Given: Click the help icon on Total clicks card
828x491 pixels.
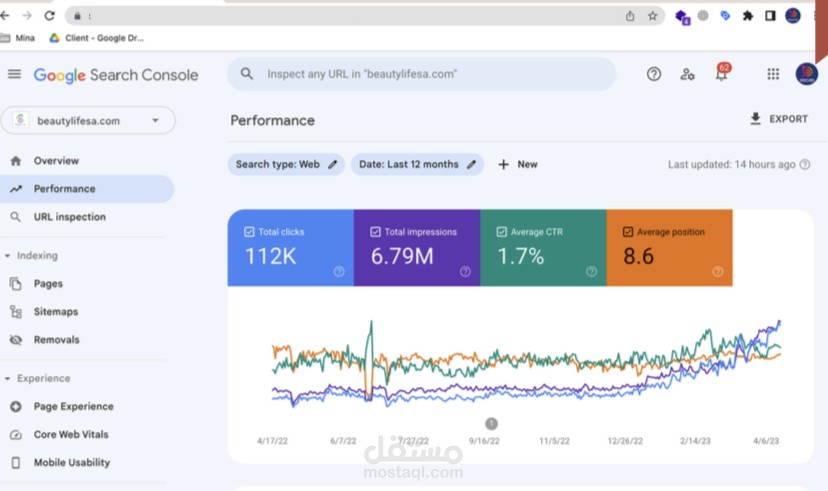Looking at the screenshot, I should point(339,271).
